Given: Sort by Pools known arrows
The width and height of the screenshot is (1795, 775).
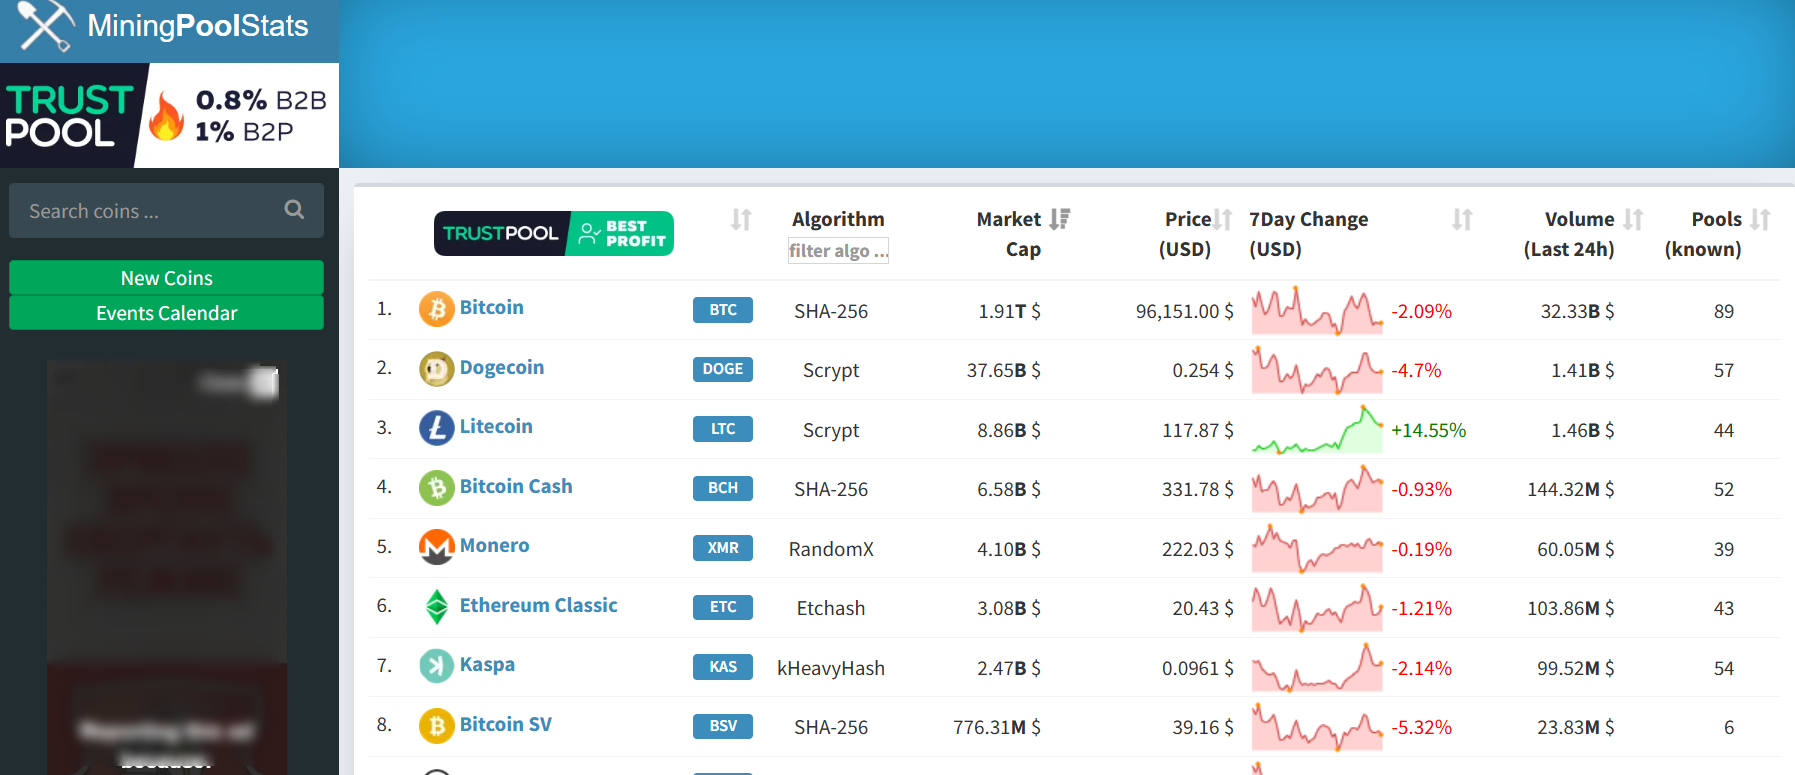Looking at the screenshot, I should [1760, 219].
